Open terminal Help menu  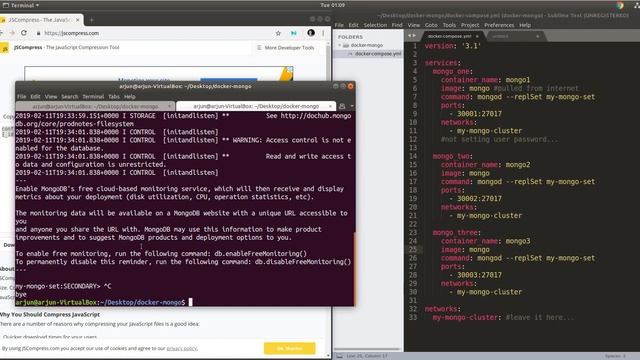tap(130, 97)
